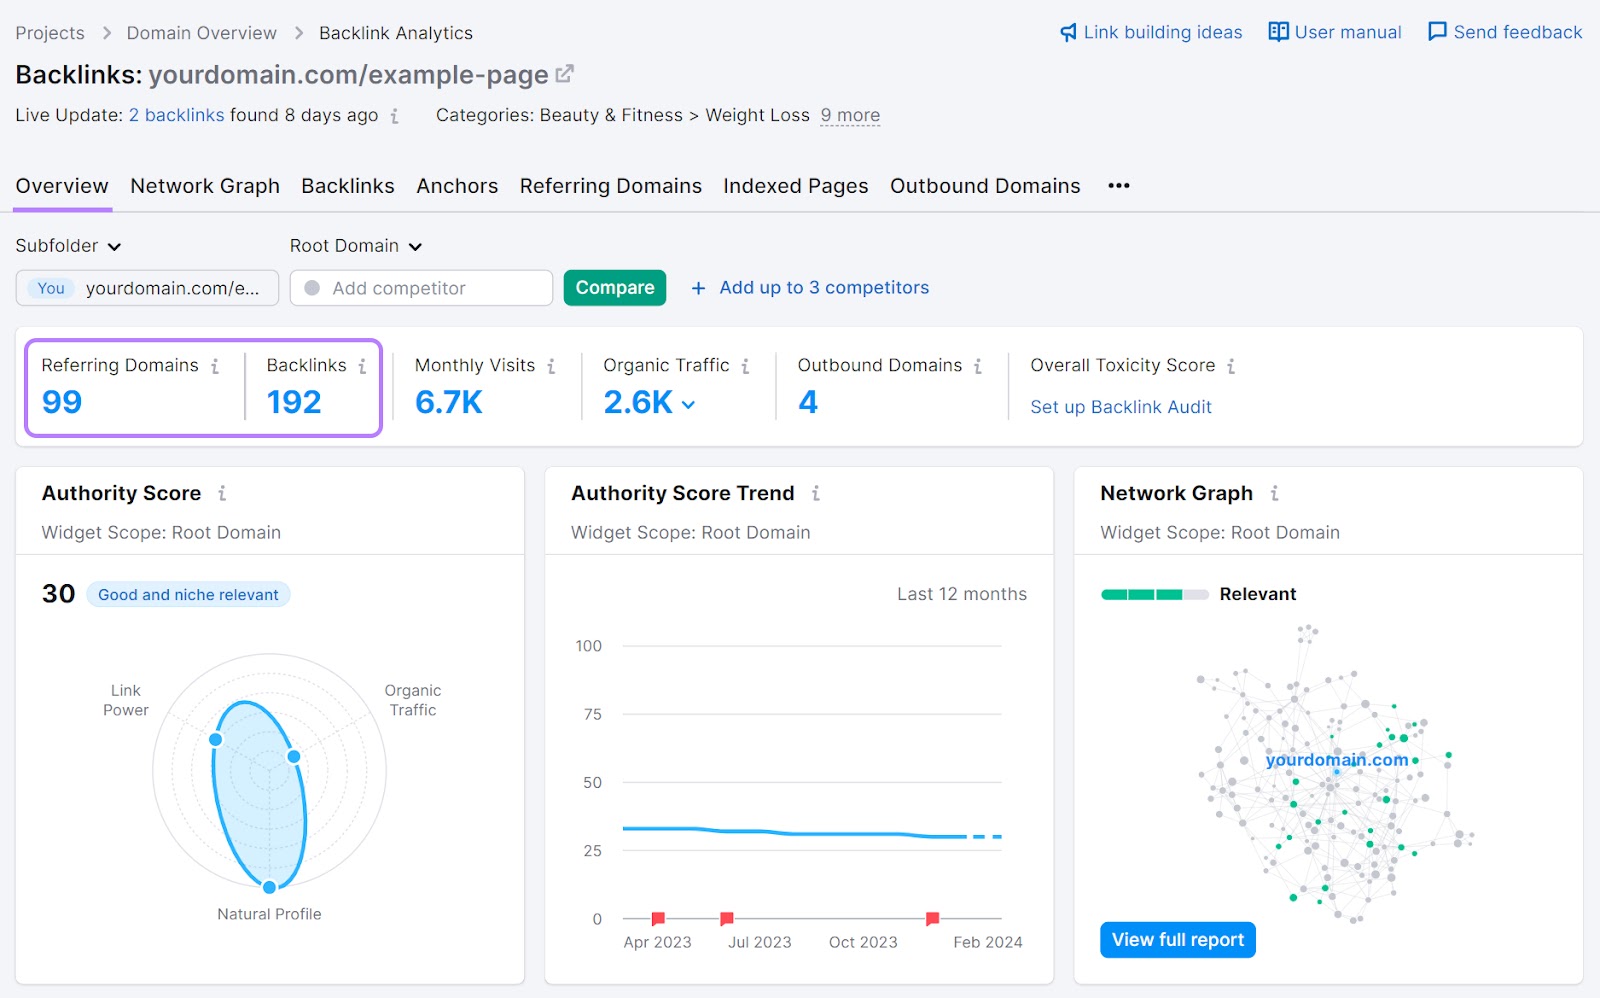
Task: Go to Projects breadcrumb
Action: [x=50, y=33]
